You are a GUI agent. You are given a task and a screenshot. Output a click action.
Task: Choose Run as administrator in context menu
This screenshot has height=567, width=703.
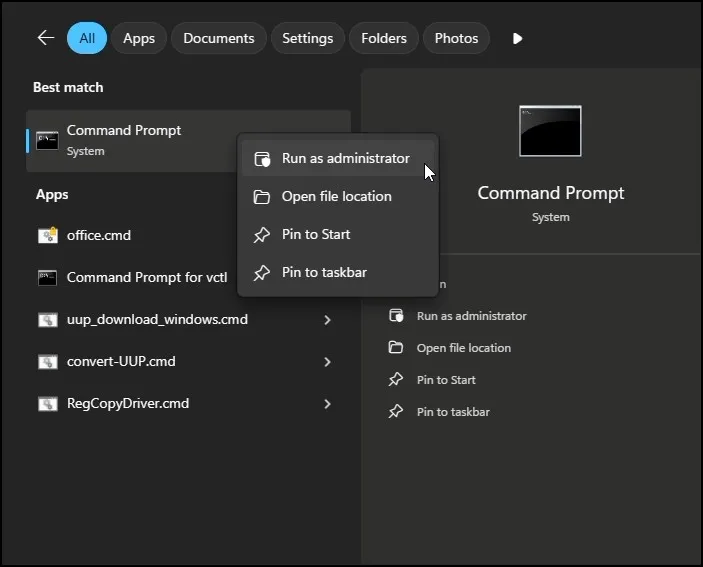pyautogui.click(x=338, y=158)
